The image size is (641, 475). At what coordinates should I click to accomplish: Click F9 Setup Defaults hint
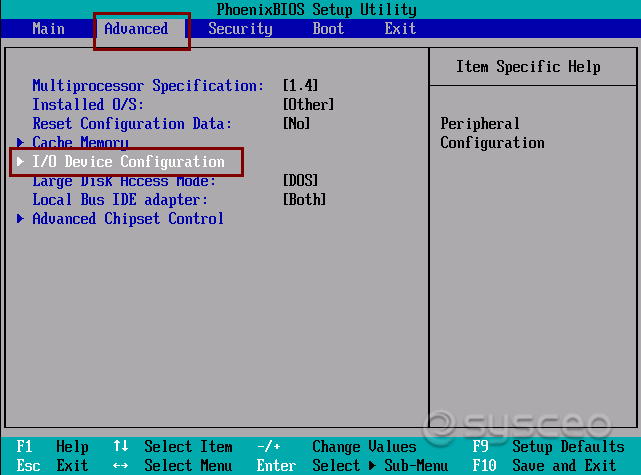tap(549, 446)
